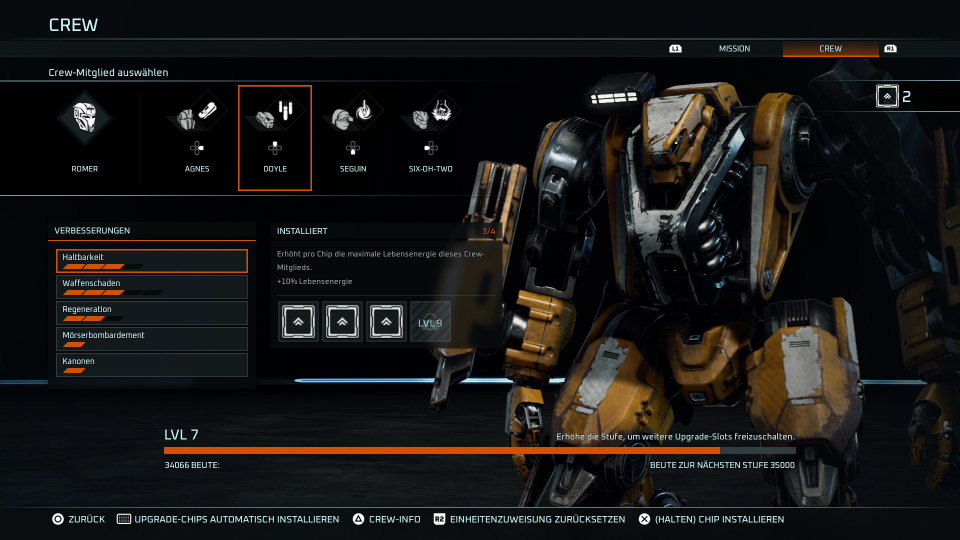Click the d-pad icon under Agnes
This screenshot has width=960, height=540.
[x=197, y=148]
